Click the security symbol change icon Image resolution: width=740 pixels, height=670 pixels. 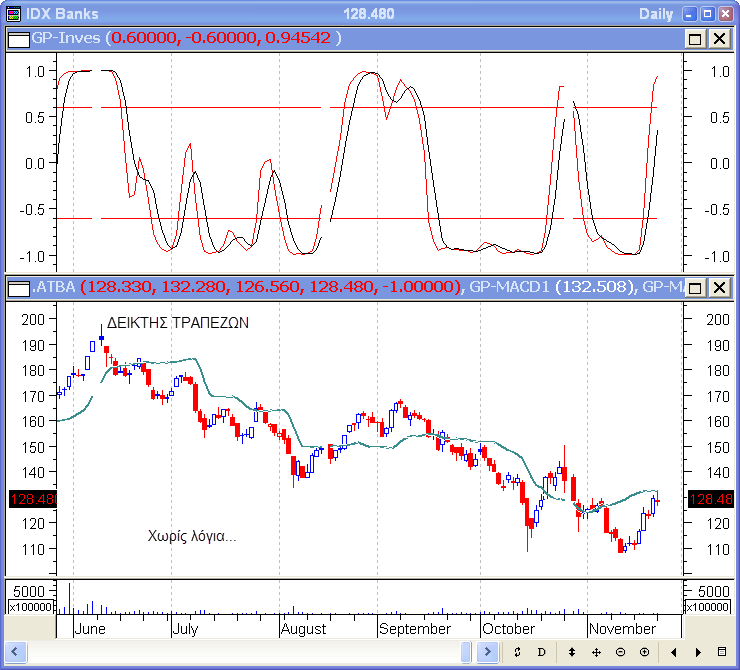coord(517,652)
